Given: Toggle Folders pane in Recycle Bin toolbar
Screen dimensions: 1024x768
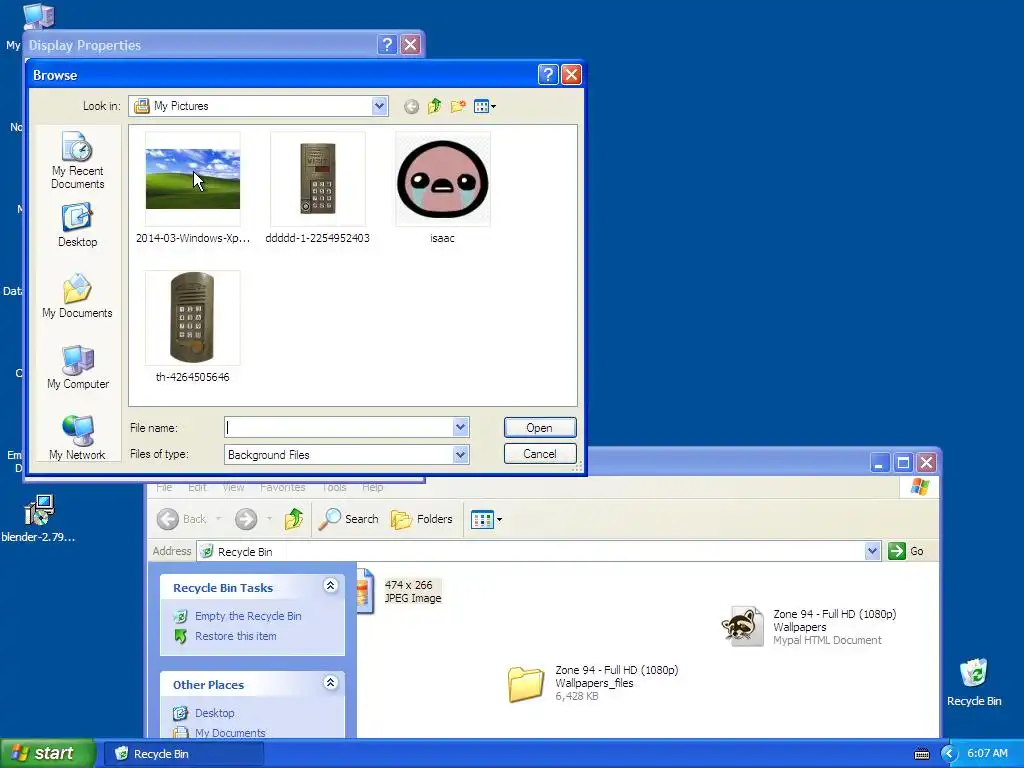Looking at the screenshot, I should [x=422, y=519].
